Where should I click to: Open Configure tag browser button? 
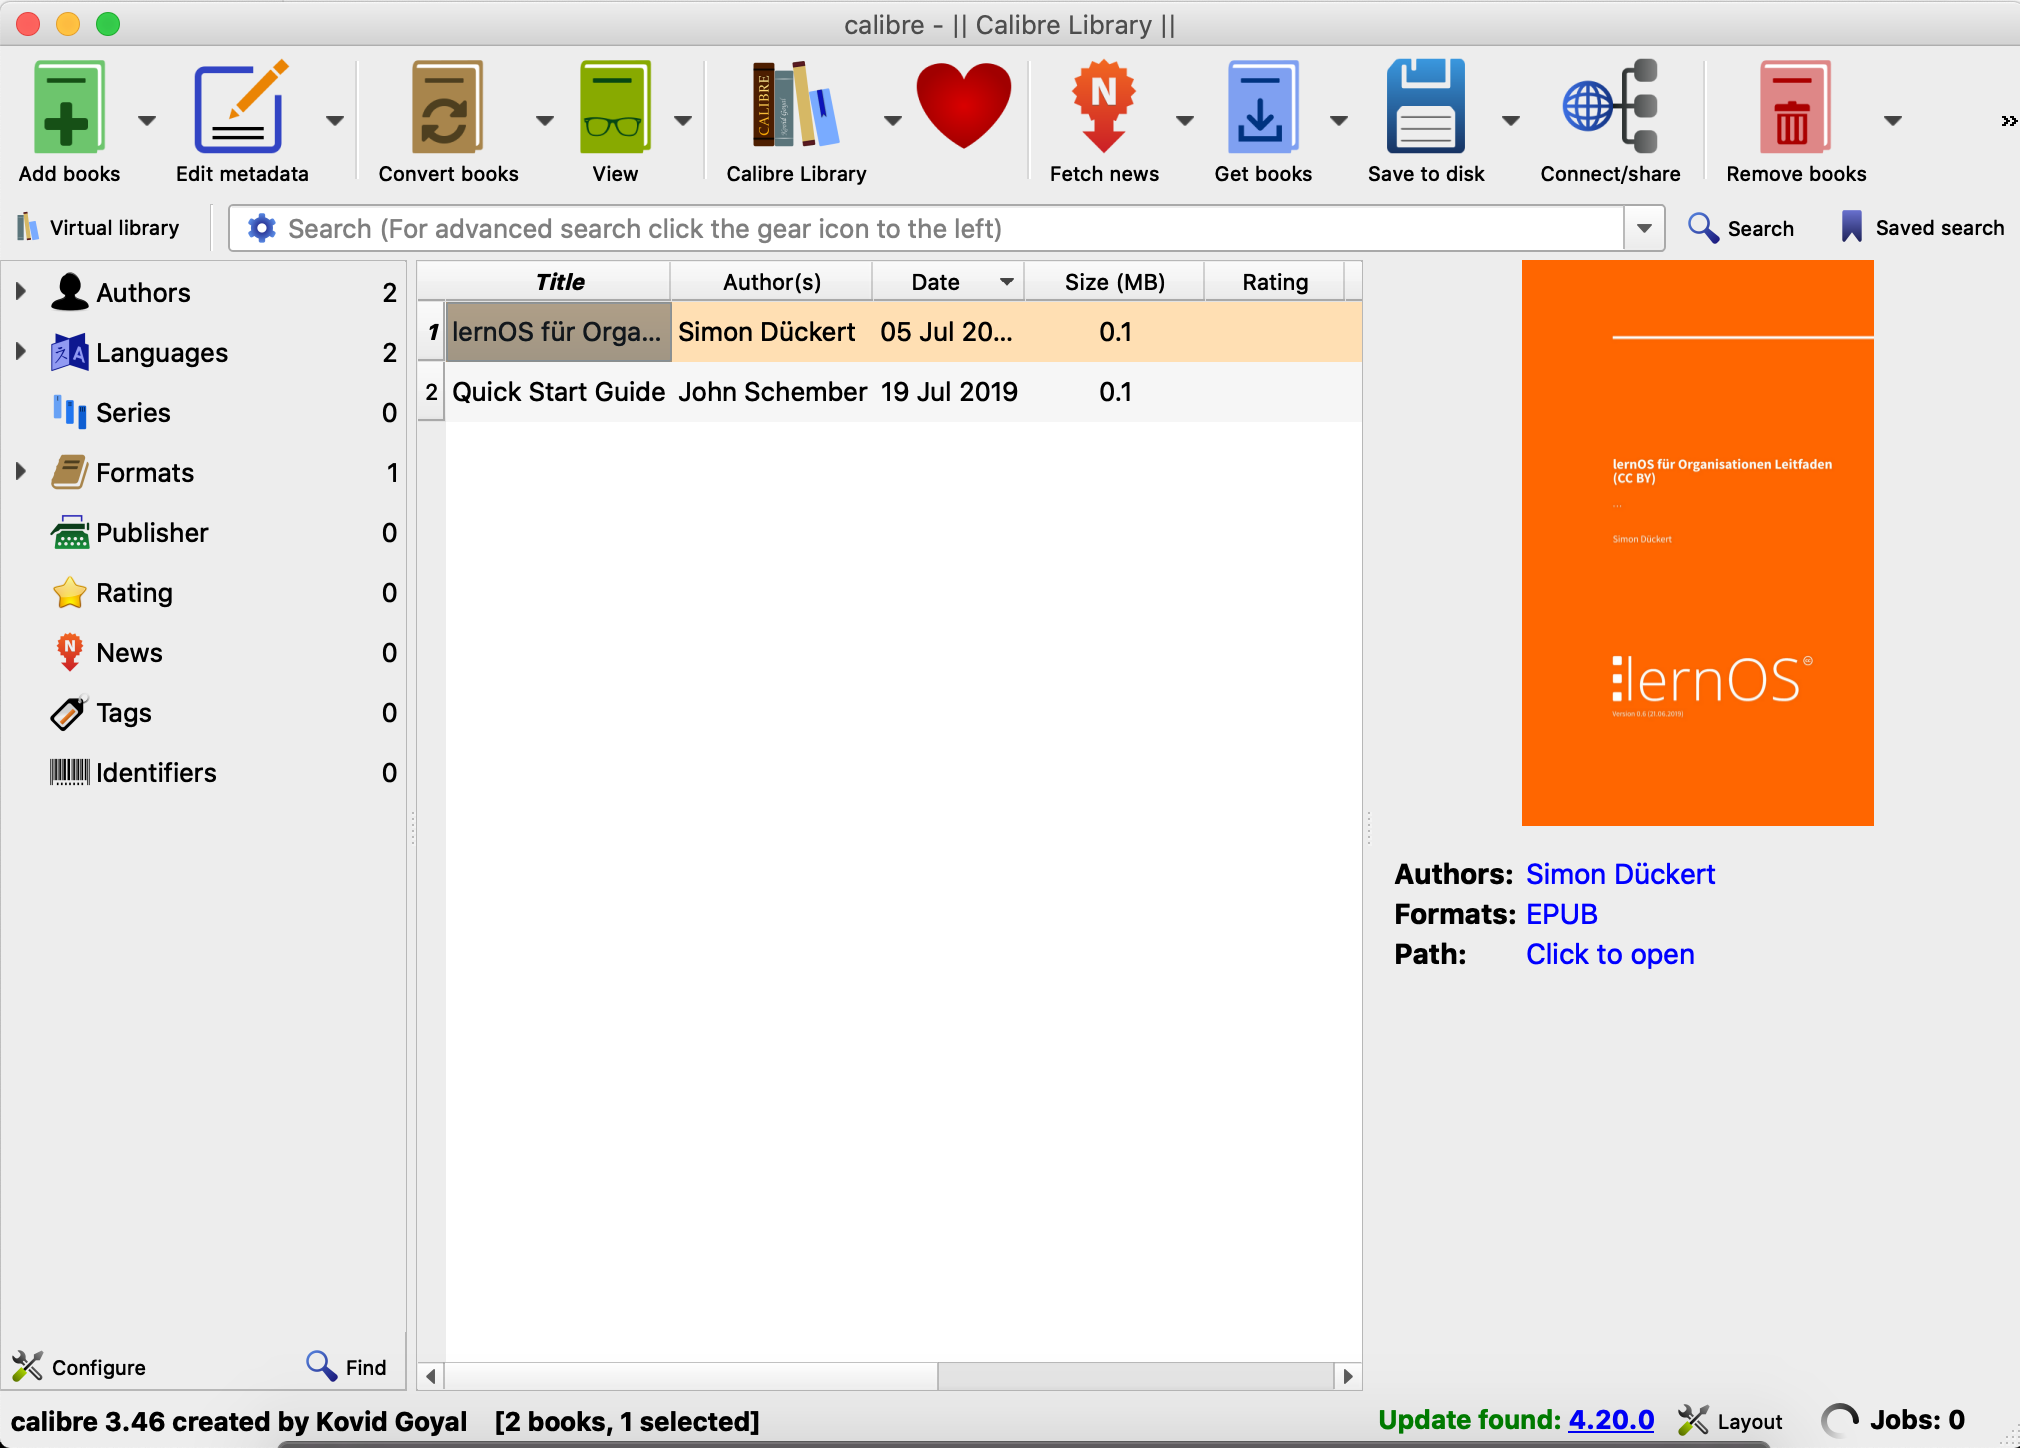tap(79, 1366)
